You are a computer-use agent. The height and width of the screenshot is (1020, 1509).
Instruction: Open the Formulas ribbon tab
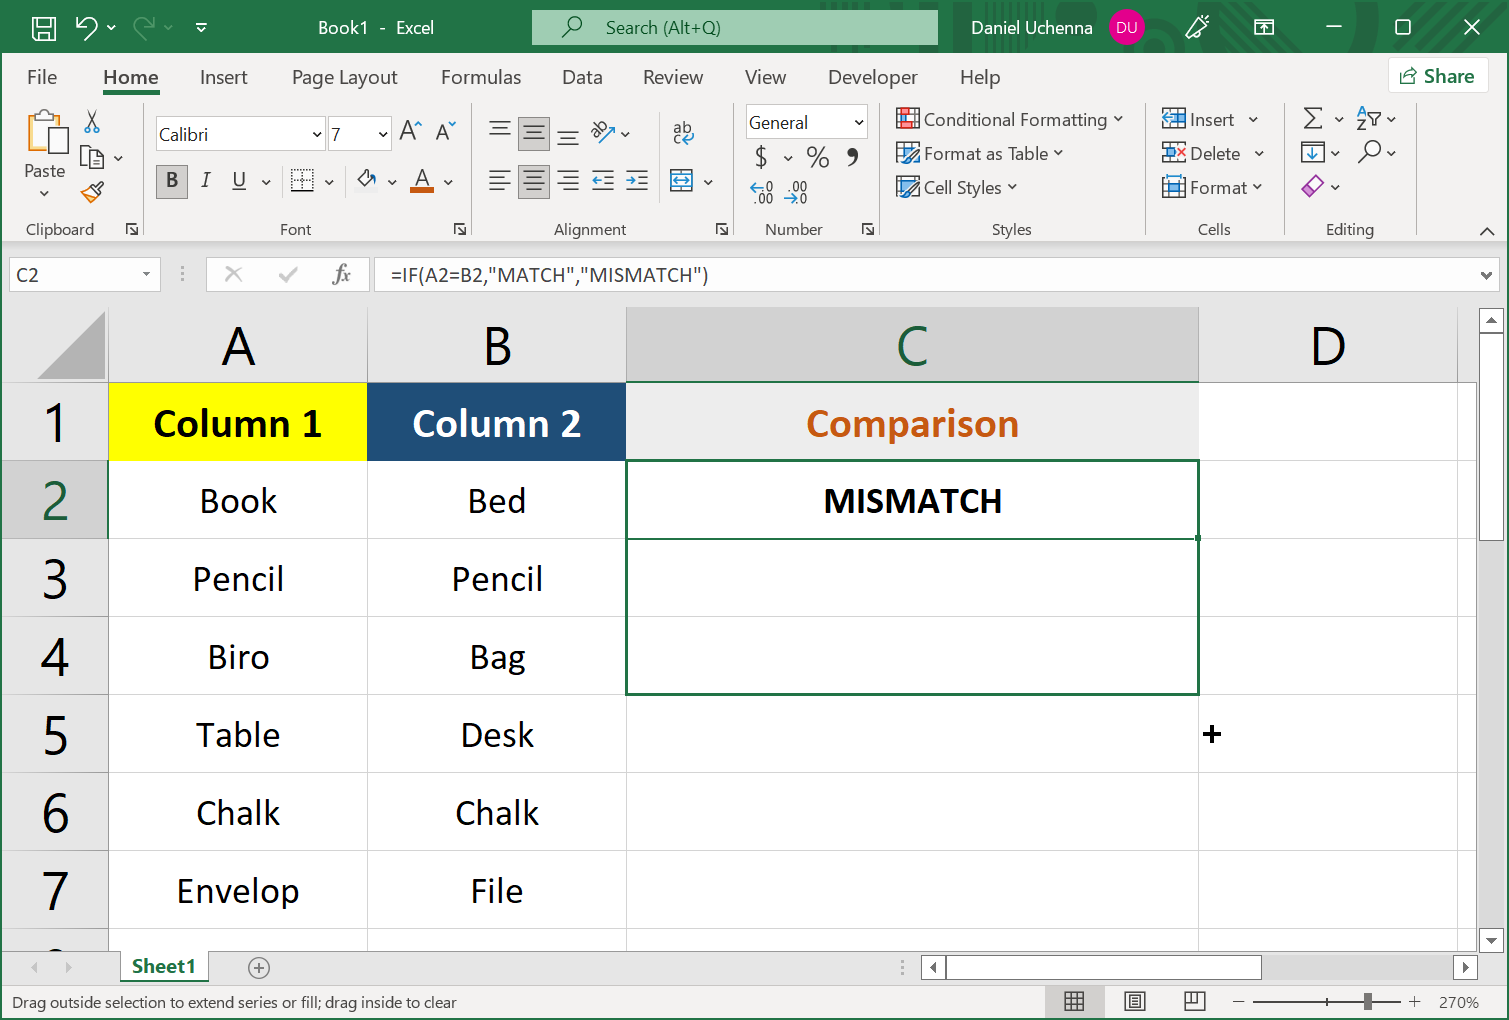point(481,77)
